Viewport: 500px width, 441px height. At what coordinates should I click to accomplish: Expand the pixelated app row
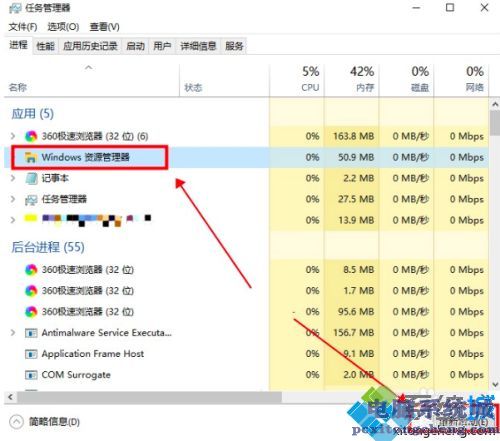tap(13, 220)
